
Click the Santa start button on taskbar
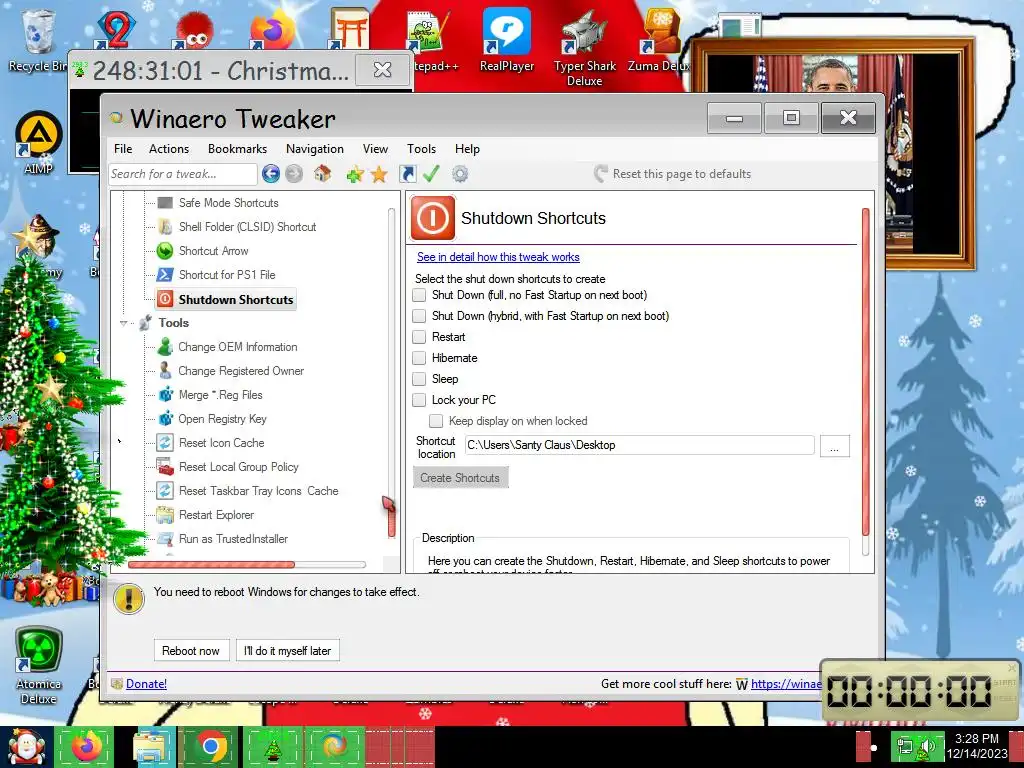click(26, 748)
